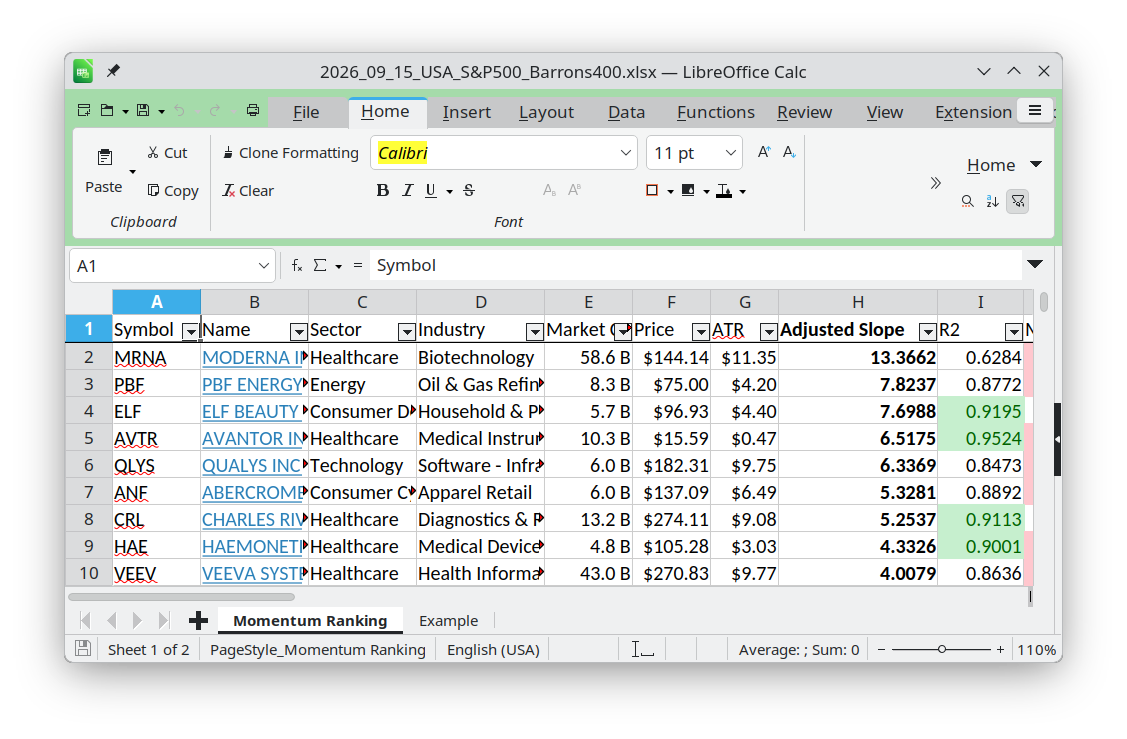Open the Functions tab

pyautogui.click(x=715, y=112)
